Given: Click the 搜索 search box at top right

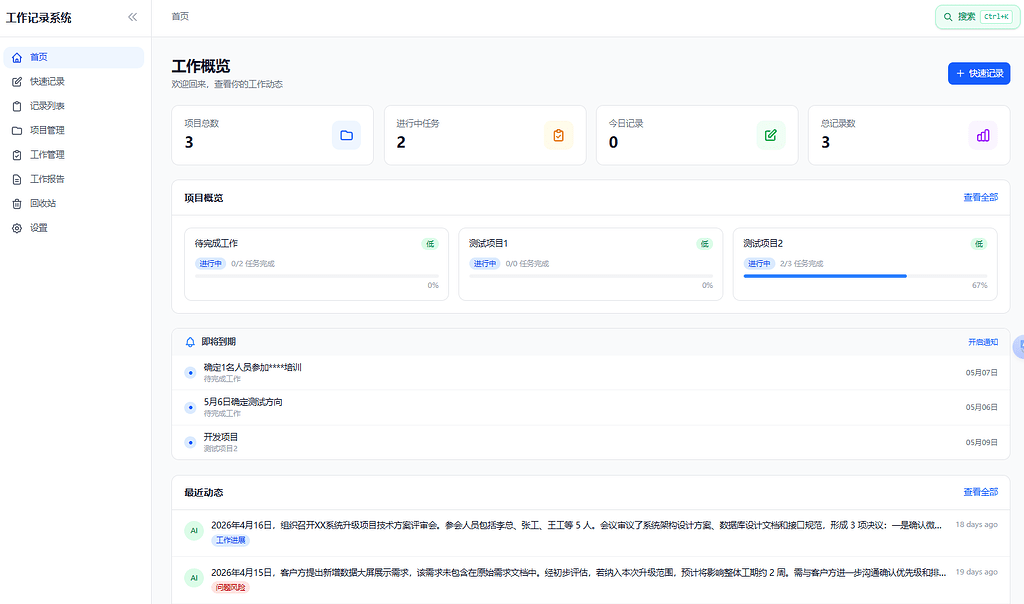Looking at the screenshot, I should 977,17.
